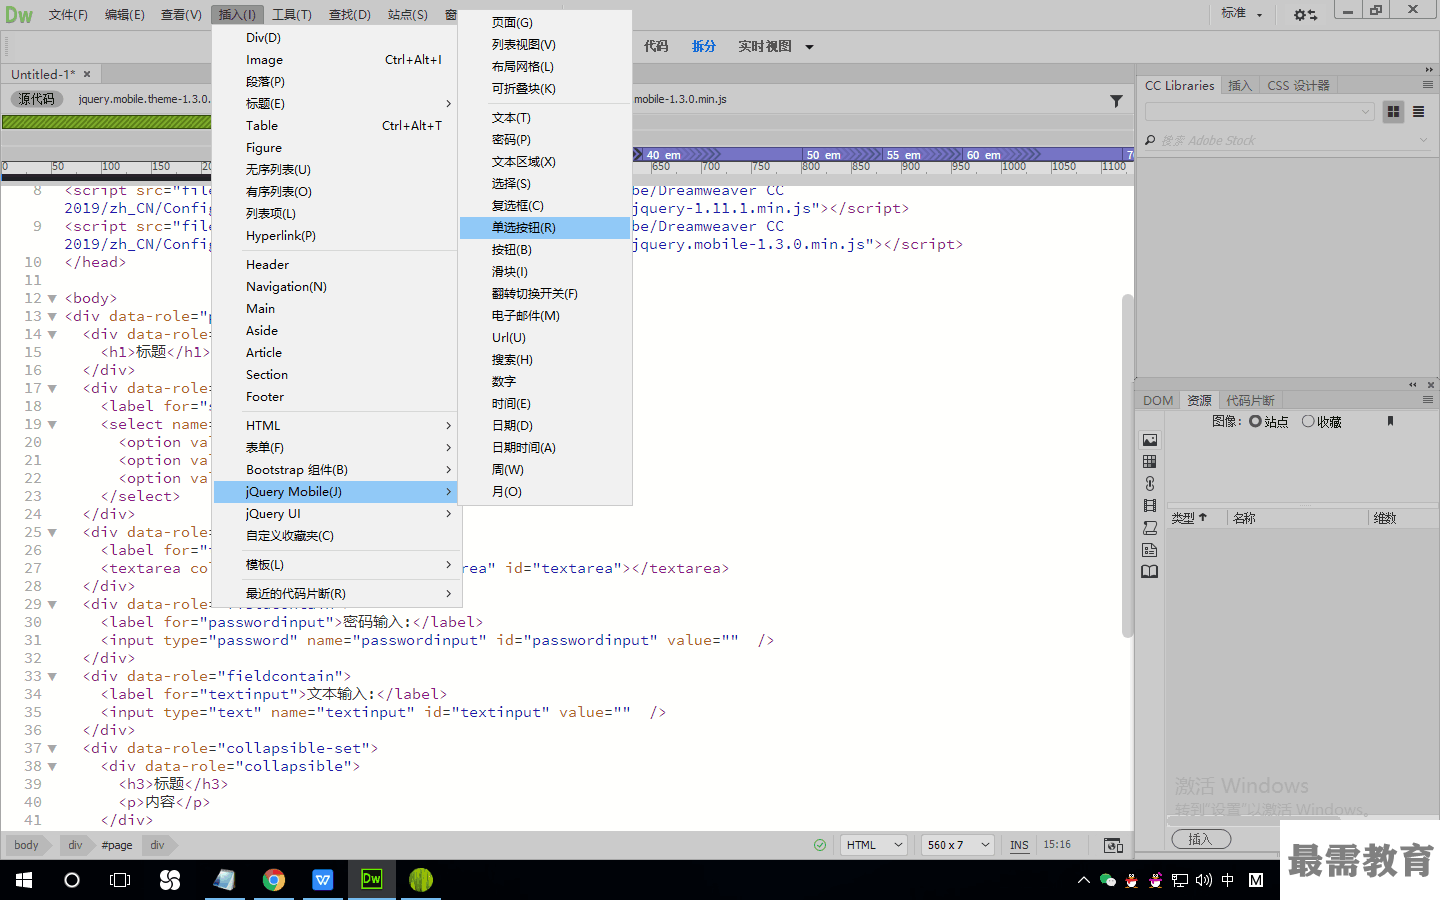This screenshot has width=1440, height=900.
Task: Show image assets in the Assets panel
Action: [x=1150, y=440]
